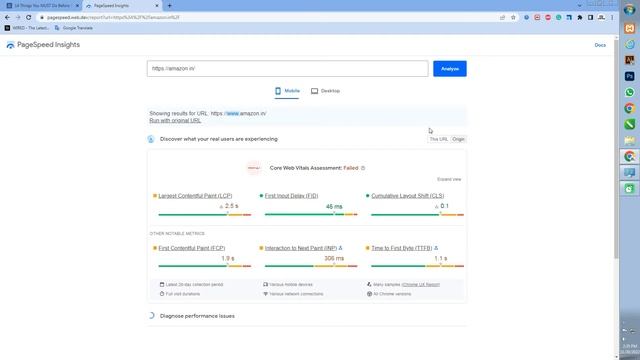
Task: Click the experimental flask icon beside INP
Action: point(340,248)
